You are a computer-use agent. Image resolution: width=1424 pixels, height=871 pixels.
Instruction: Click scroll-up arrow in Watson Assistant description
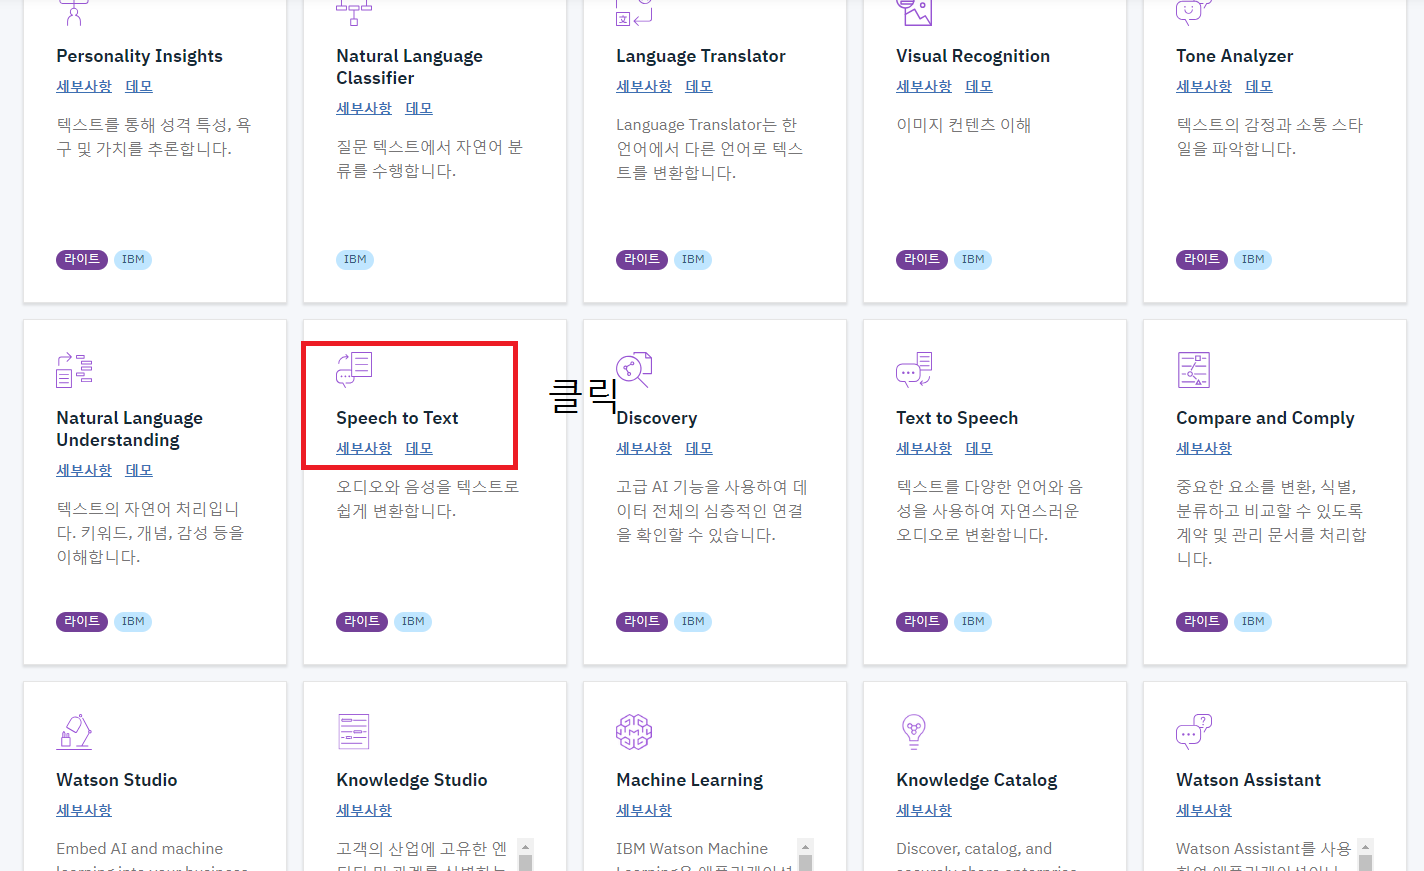click(x=1366, y=846)
